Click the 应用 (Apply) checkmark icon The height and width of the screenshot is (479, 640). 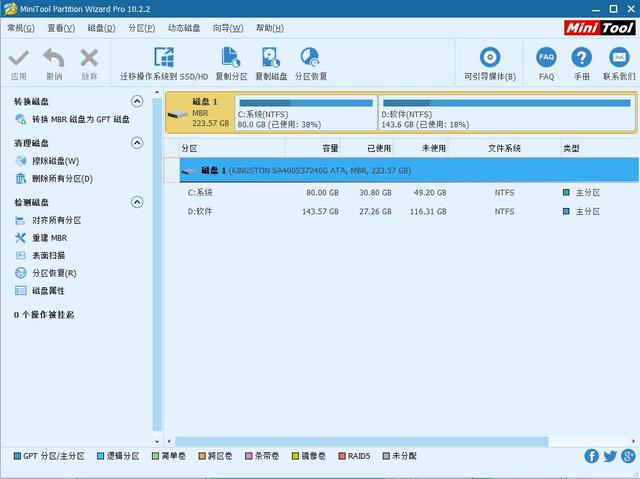pos(19,59)
